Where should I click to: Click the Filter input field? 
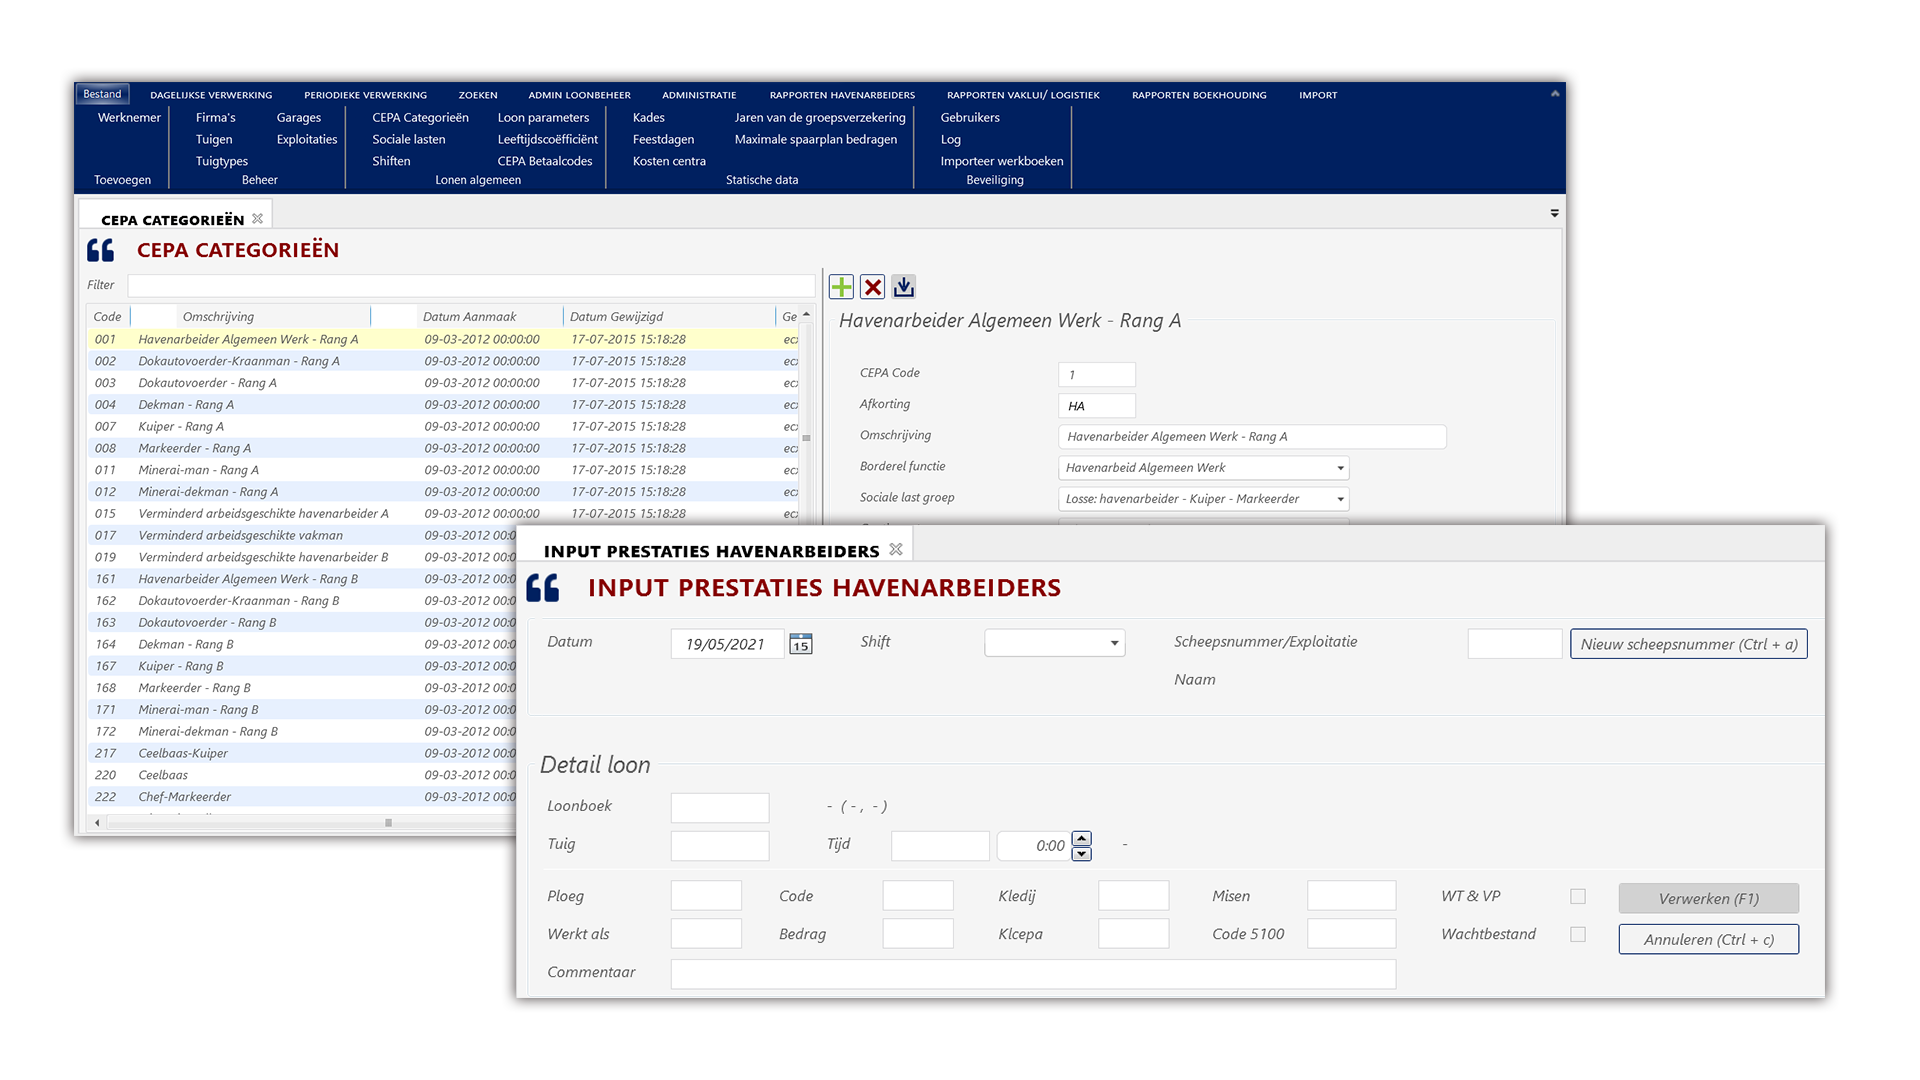(x=471, y=285)
